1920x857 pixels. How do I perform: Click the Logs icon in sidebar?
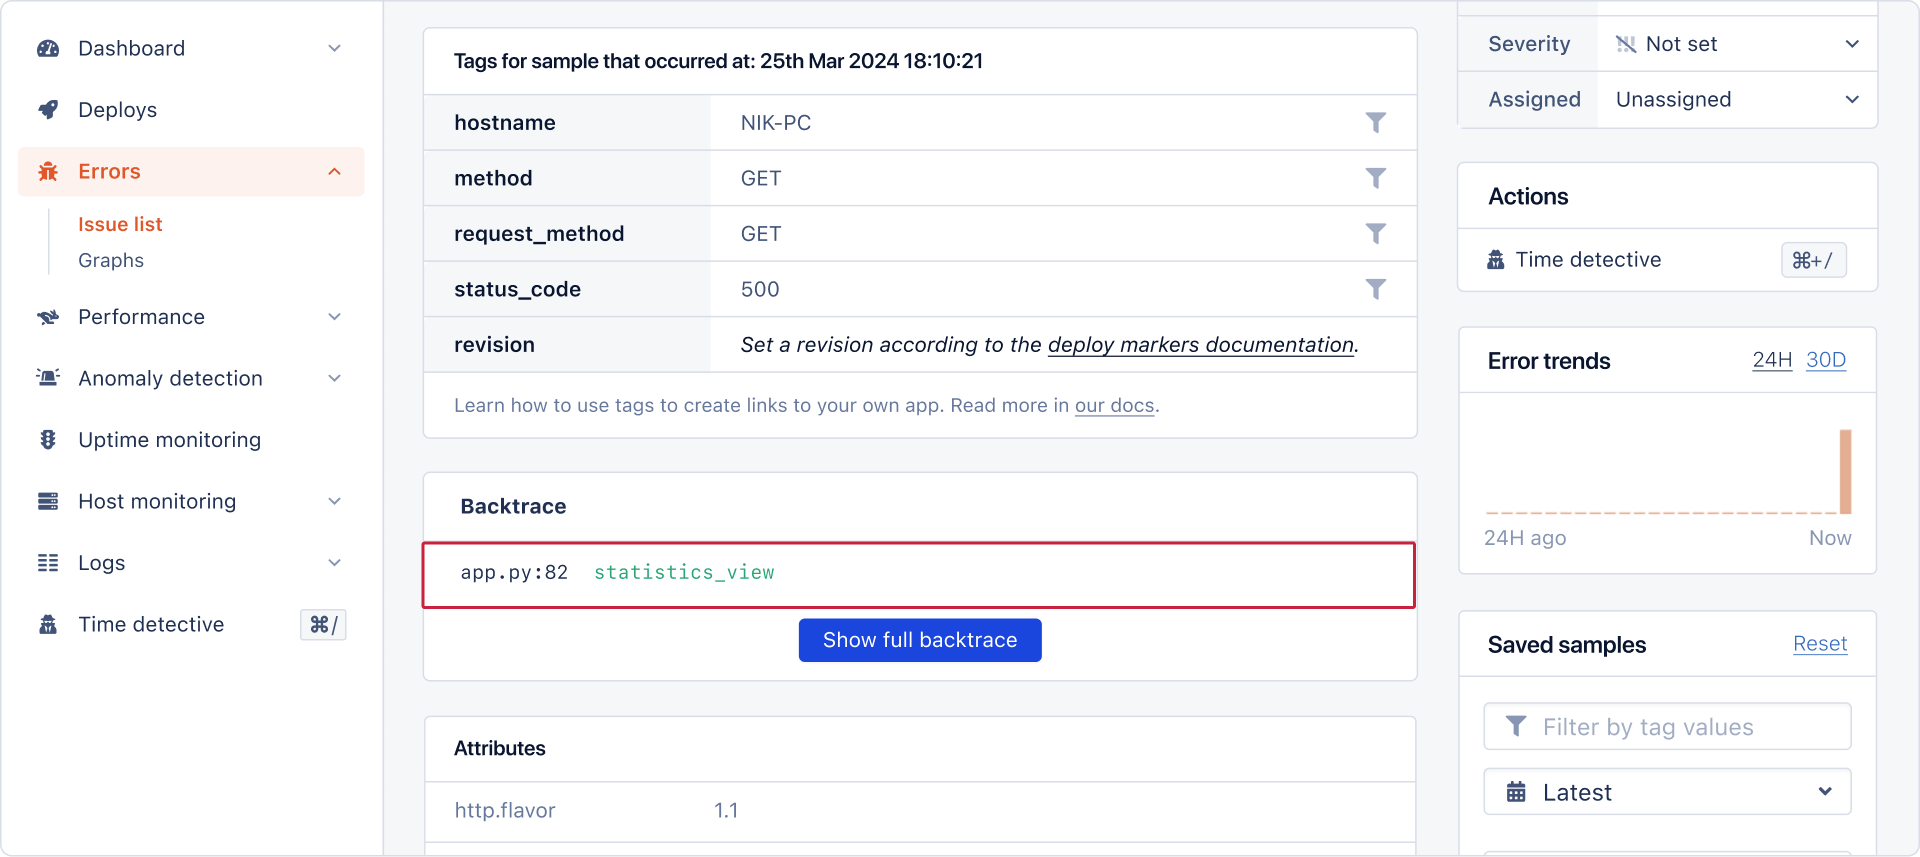pos(48,563)
